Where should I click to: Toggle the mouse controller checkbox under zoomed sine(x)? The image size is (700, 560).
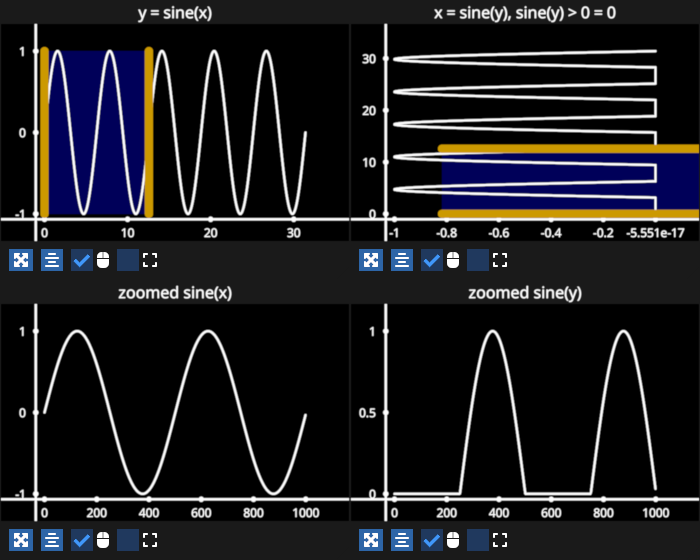pos(82,540)
